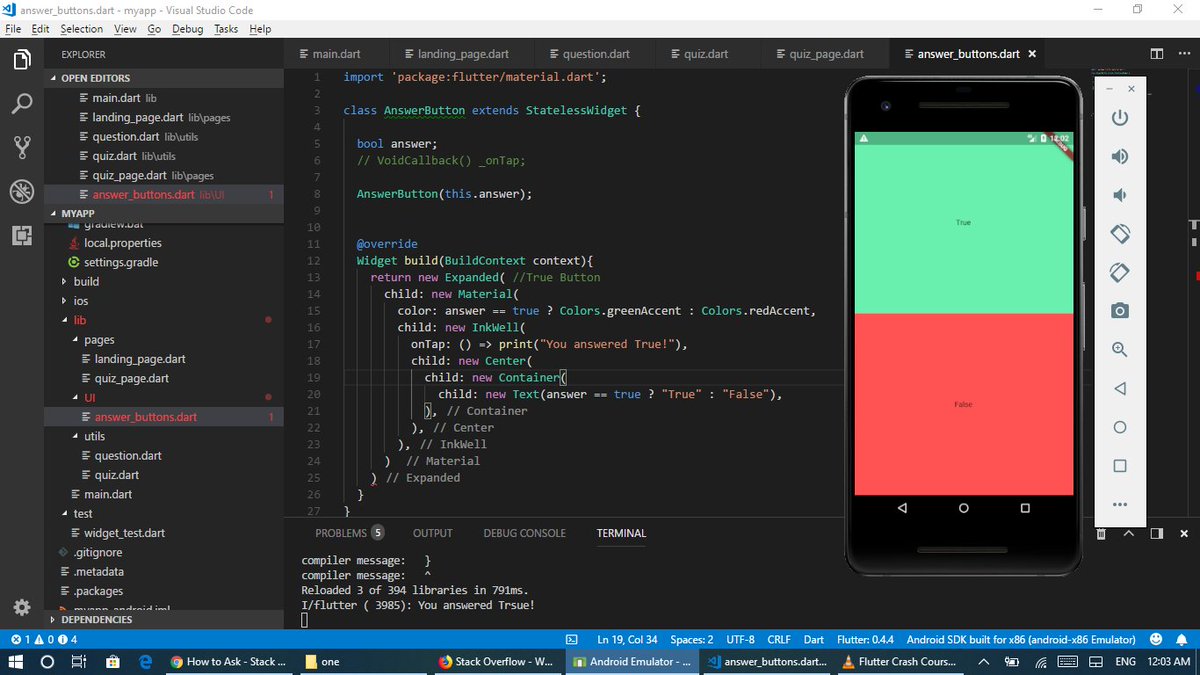Tap the red False button in emulator
The height and width of the screenshot is (675, 1200).
tap(964, 404)
